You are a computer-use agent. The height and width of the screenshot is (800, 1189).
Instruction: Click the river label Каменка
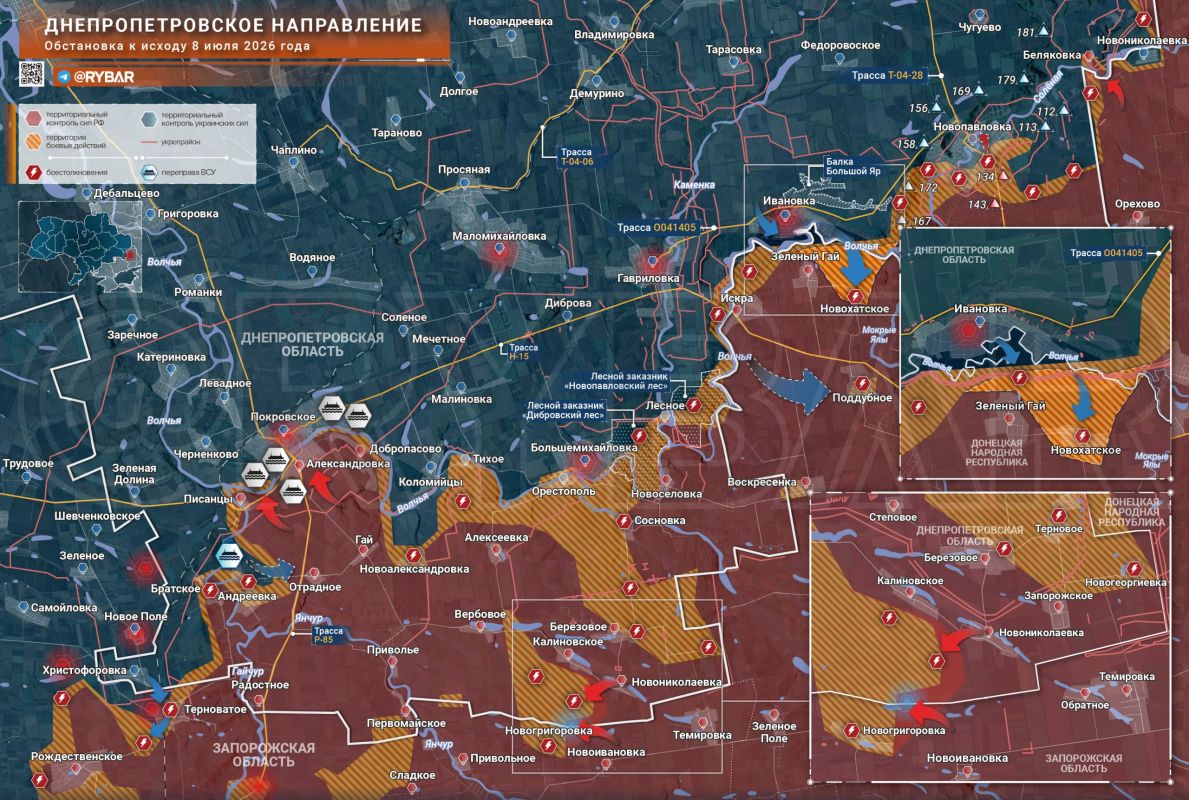(695, 185)
